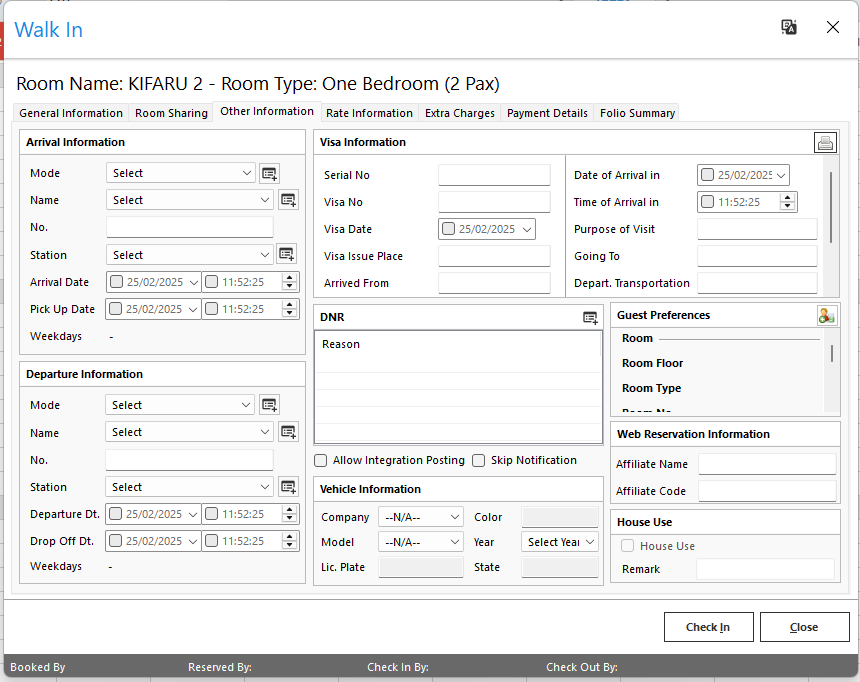The width and height of the screenshot is (860, 682).
Task: Click add icon beside Arrival Name dropdown
Action: [288, 200]
